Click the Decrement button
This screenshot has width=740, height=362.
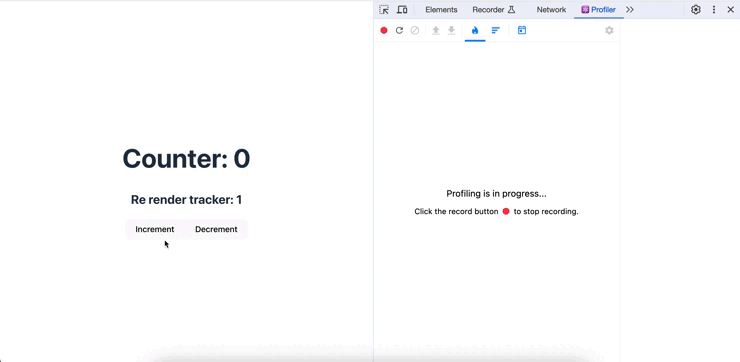(216, 229)
